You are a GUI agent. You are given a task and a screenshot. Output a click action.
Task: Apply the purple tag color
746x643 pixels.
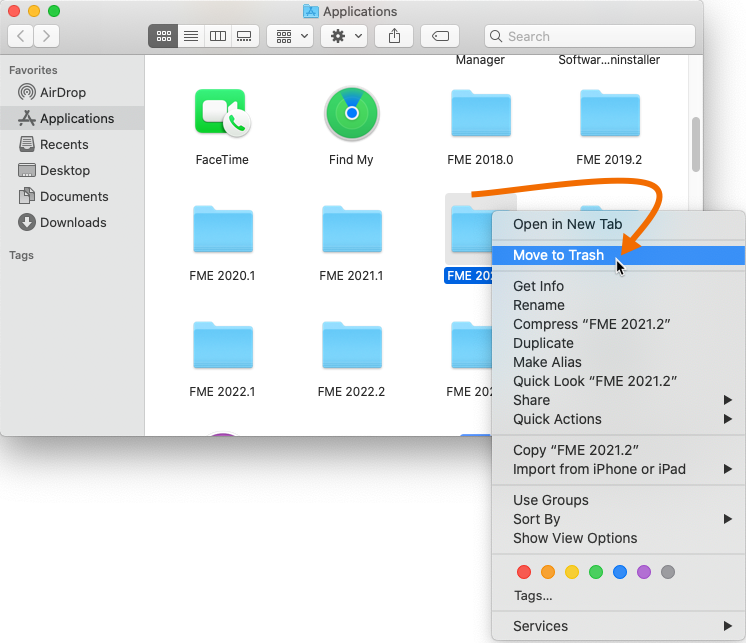pyautogui.click(x=644, y=572)
